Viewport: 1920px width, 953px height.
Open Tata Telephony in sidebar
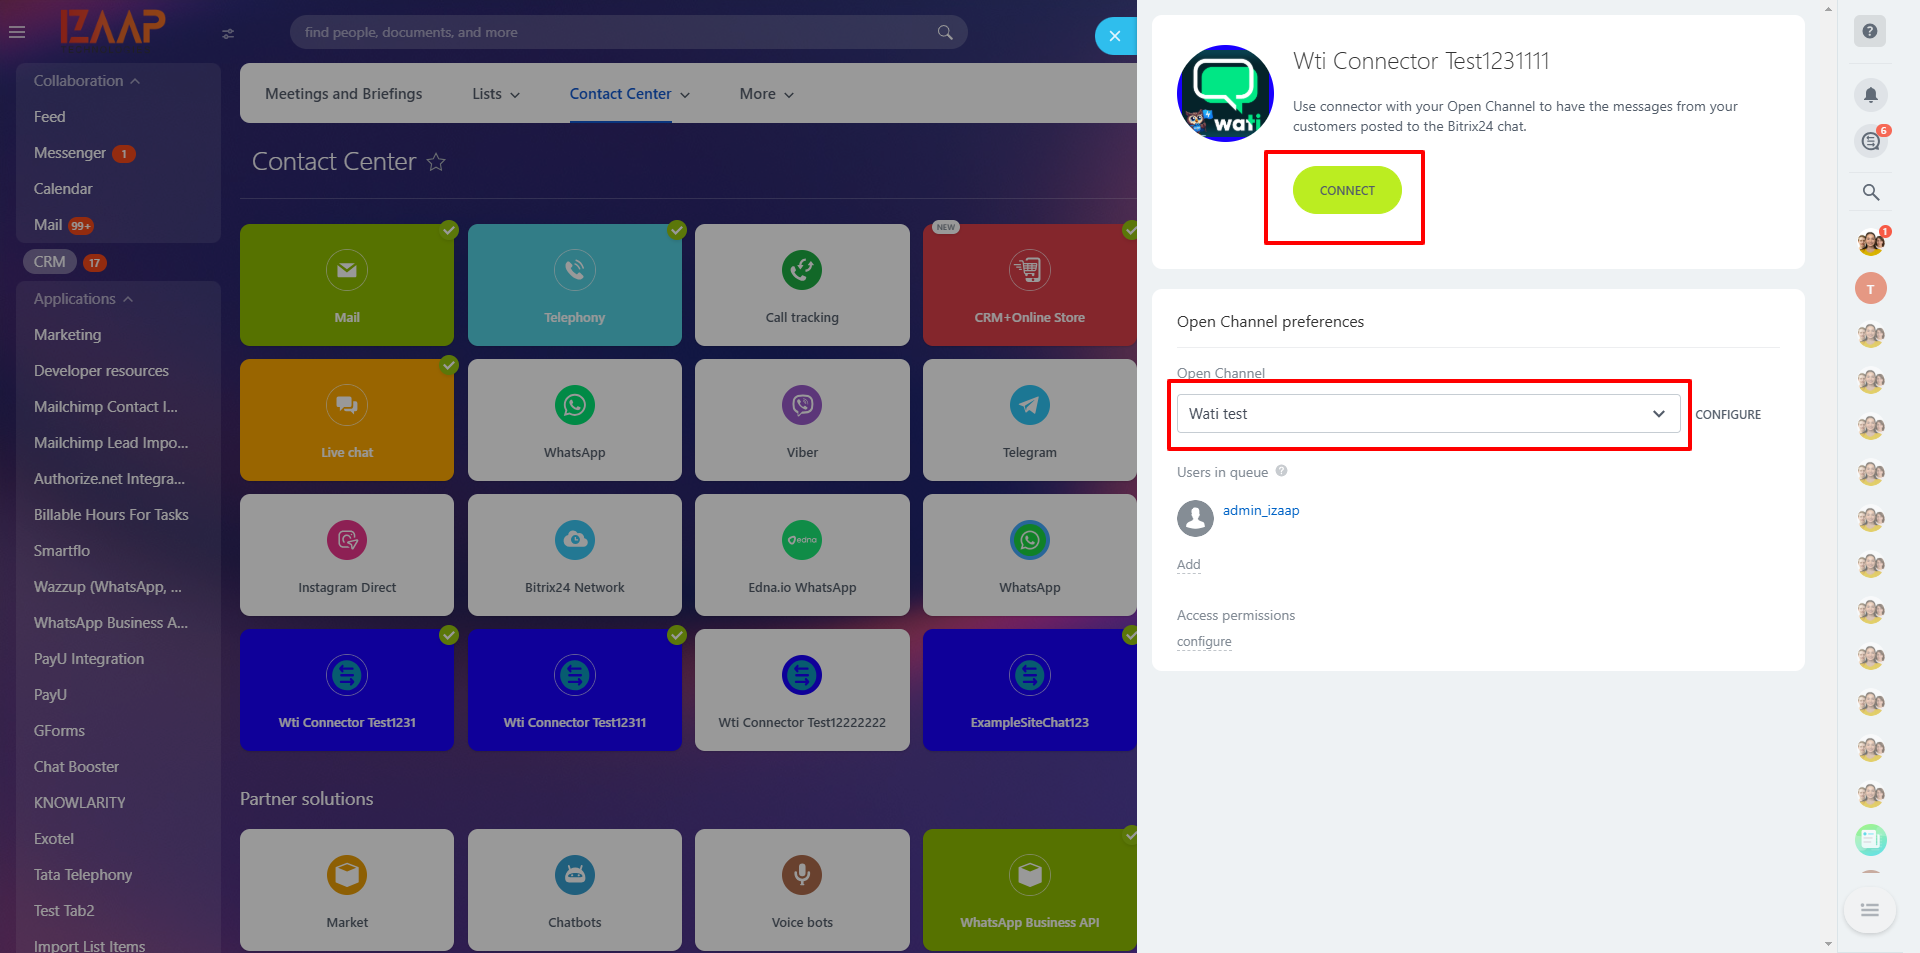83,875
